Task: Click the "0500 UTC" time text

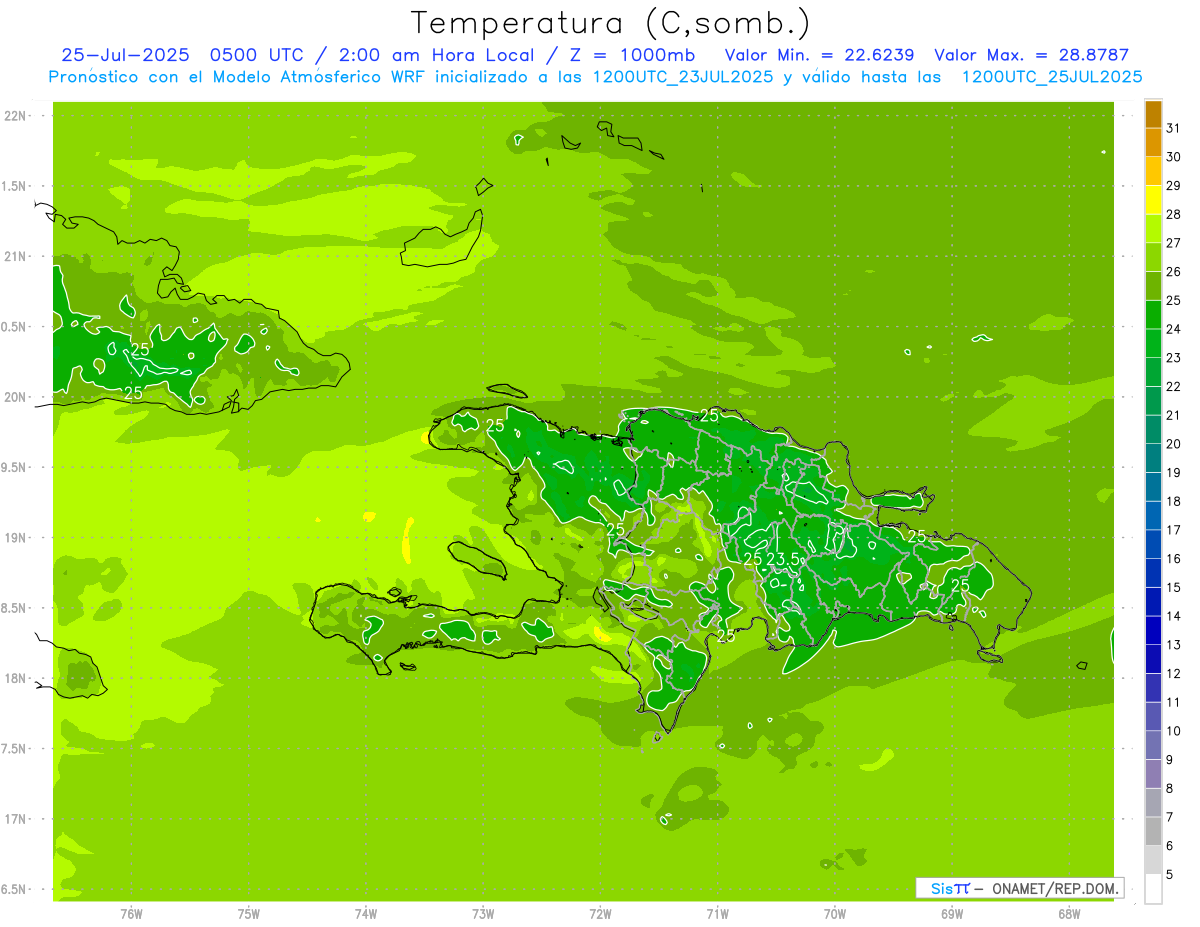Action: [x=255, y=55]
